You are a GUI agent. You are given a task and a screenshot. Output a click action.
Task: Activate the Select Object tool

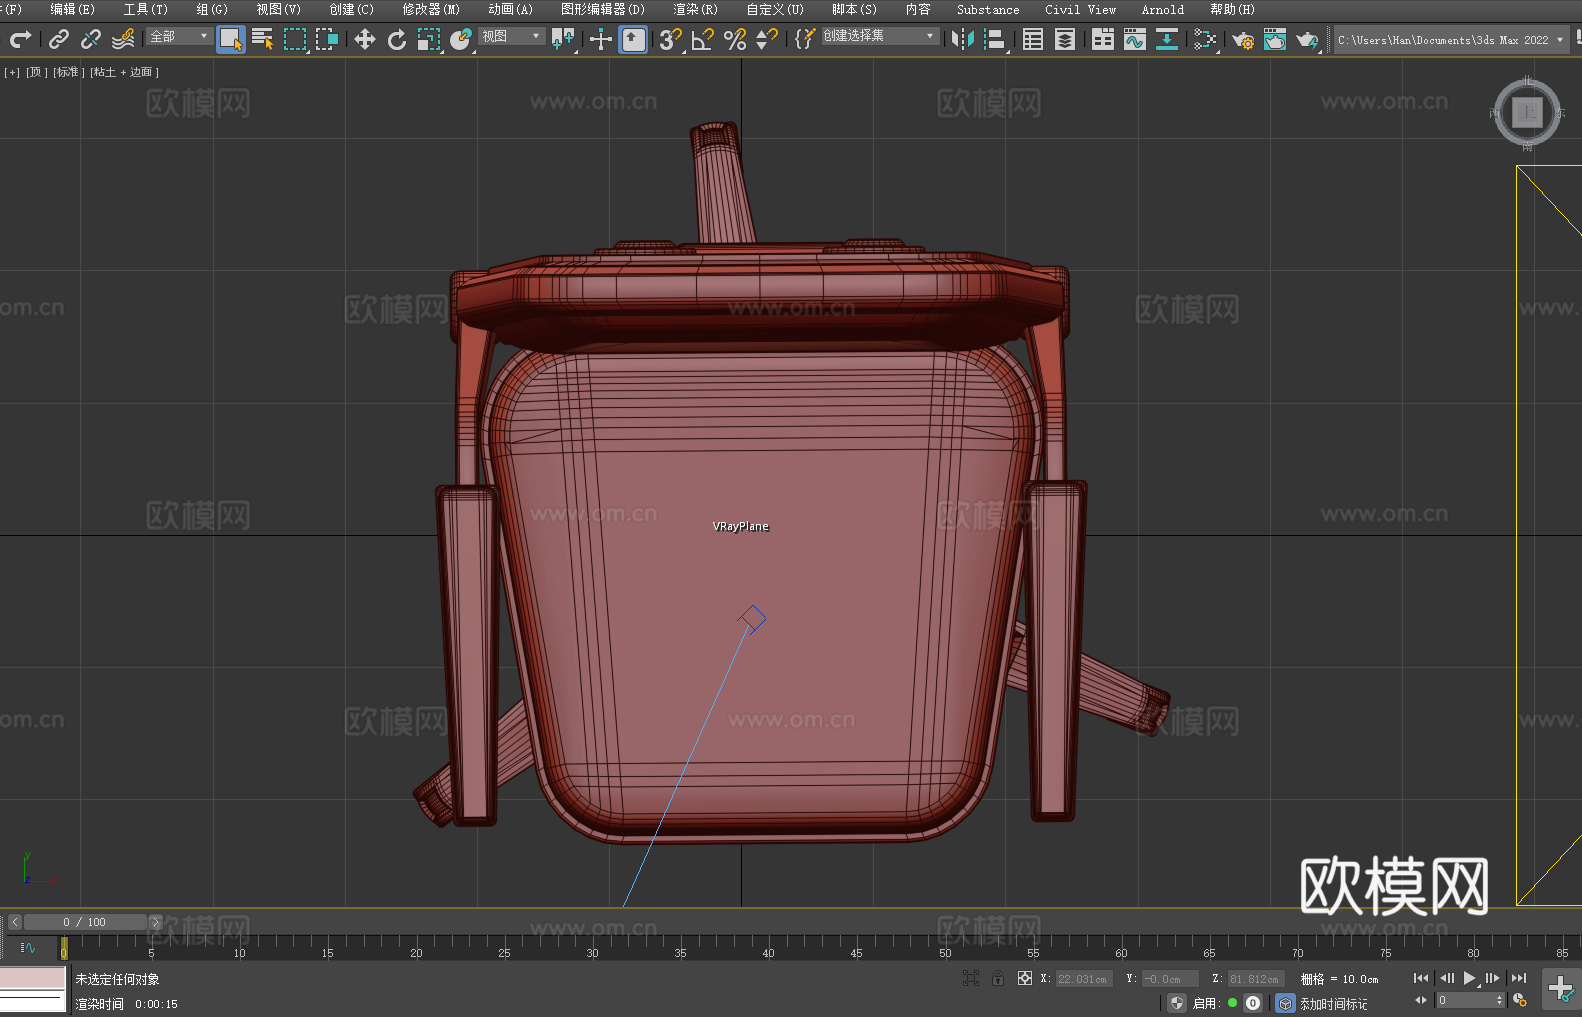point(231,39)
